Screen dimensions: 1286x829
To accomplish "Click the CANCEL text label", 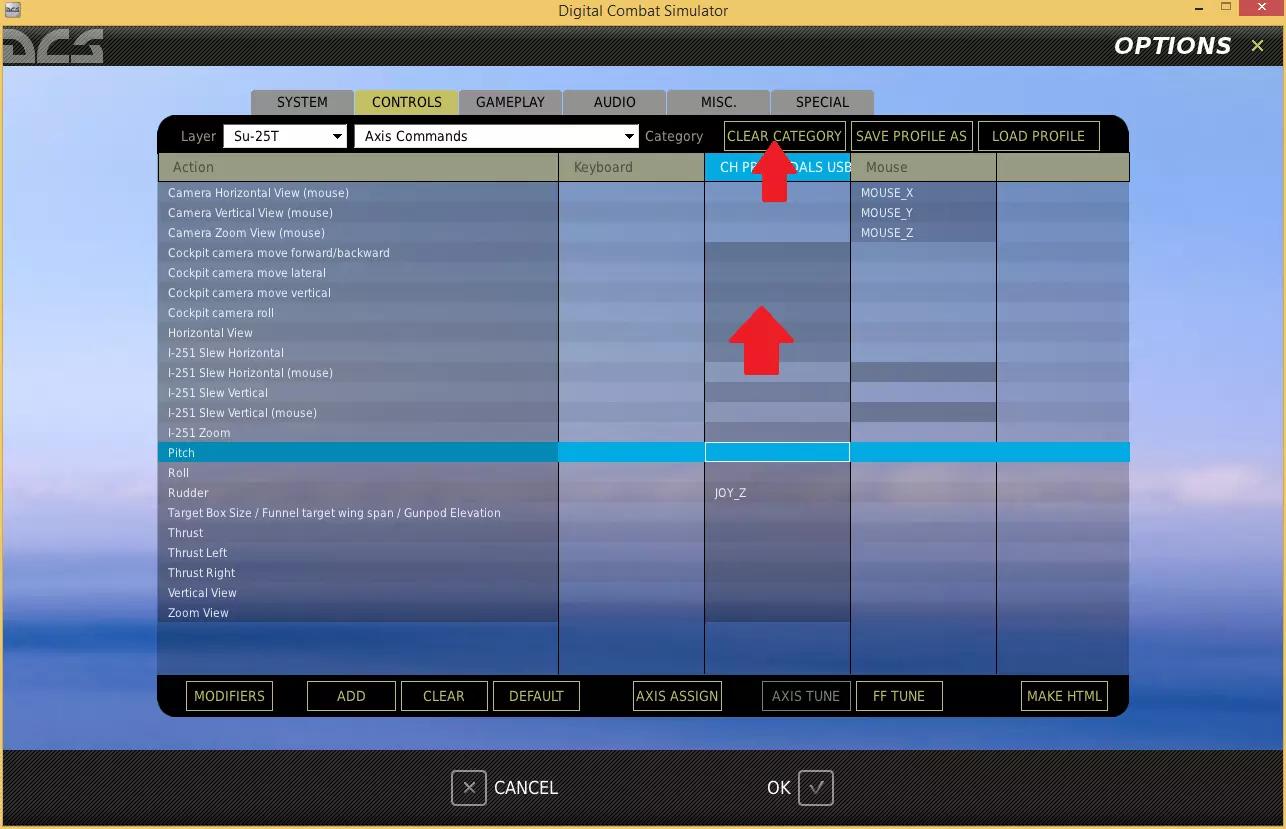I will click(x=526, y=788).
